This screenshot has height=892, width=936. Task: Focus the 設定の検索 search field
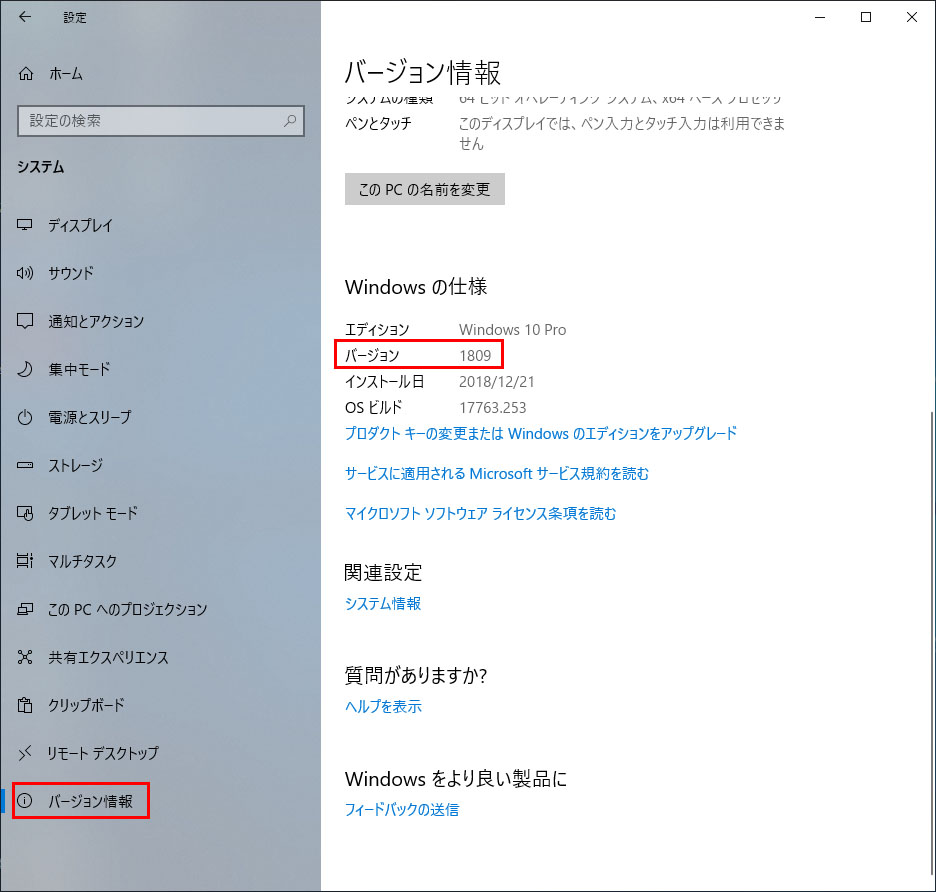pos(161,121)
